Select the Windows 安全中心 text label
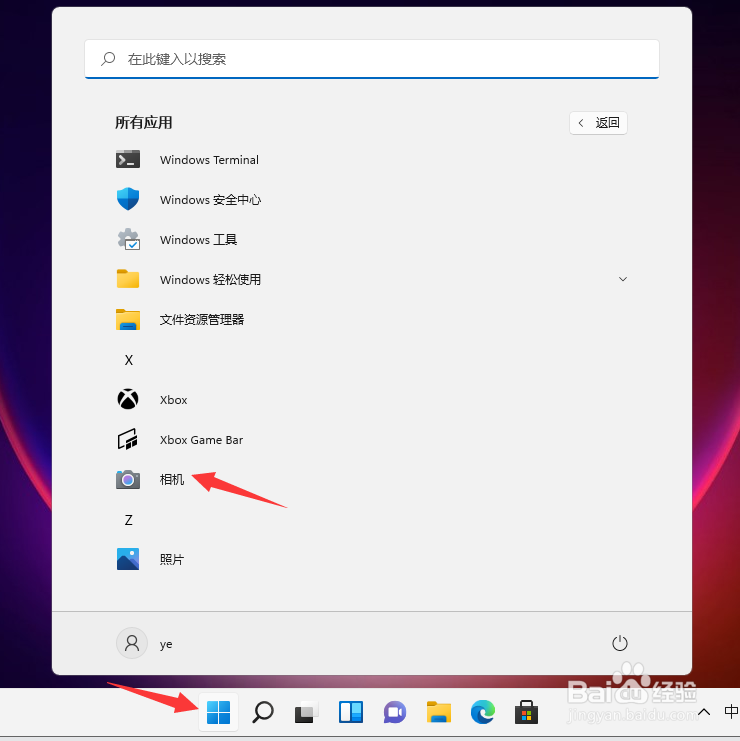Image resolution: width=740 pixels, height=741 pixels. click(x=210, y=199)
